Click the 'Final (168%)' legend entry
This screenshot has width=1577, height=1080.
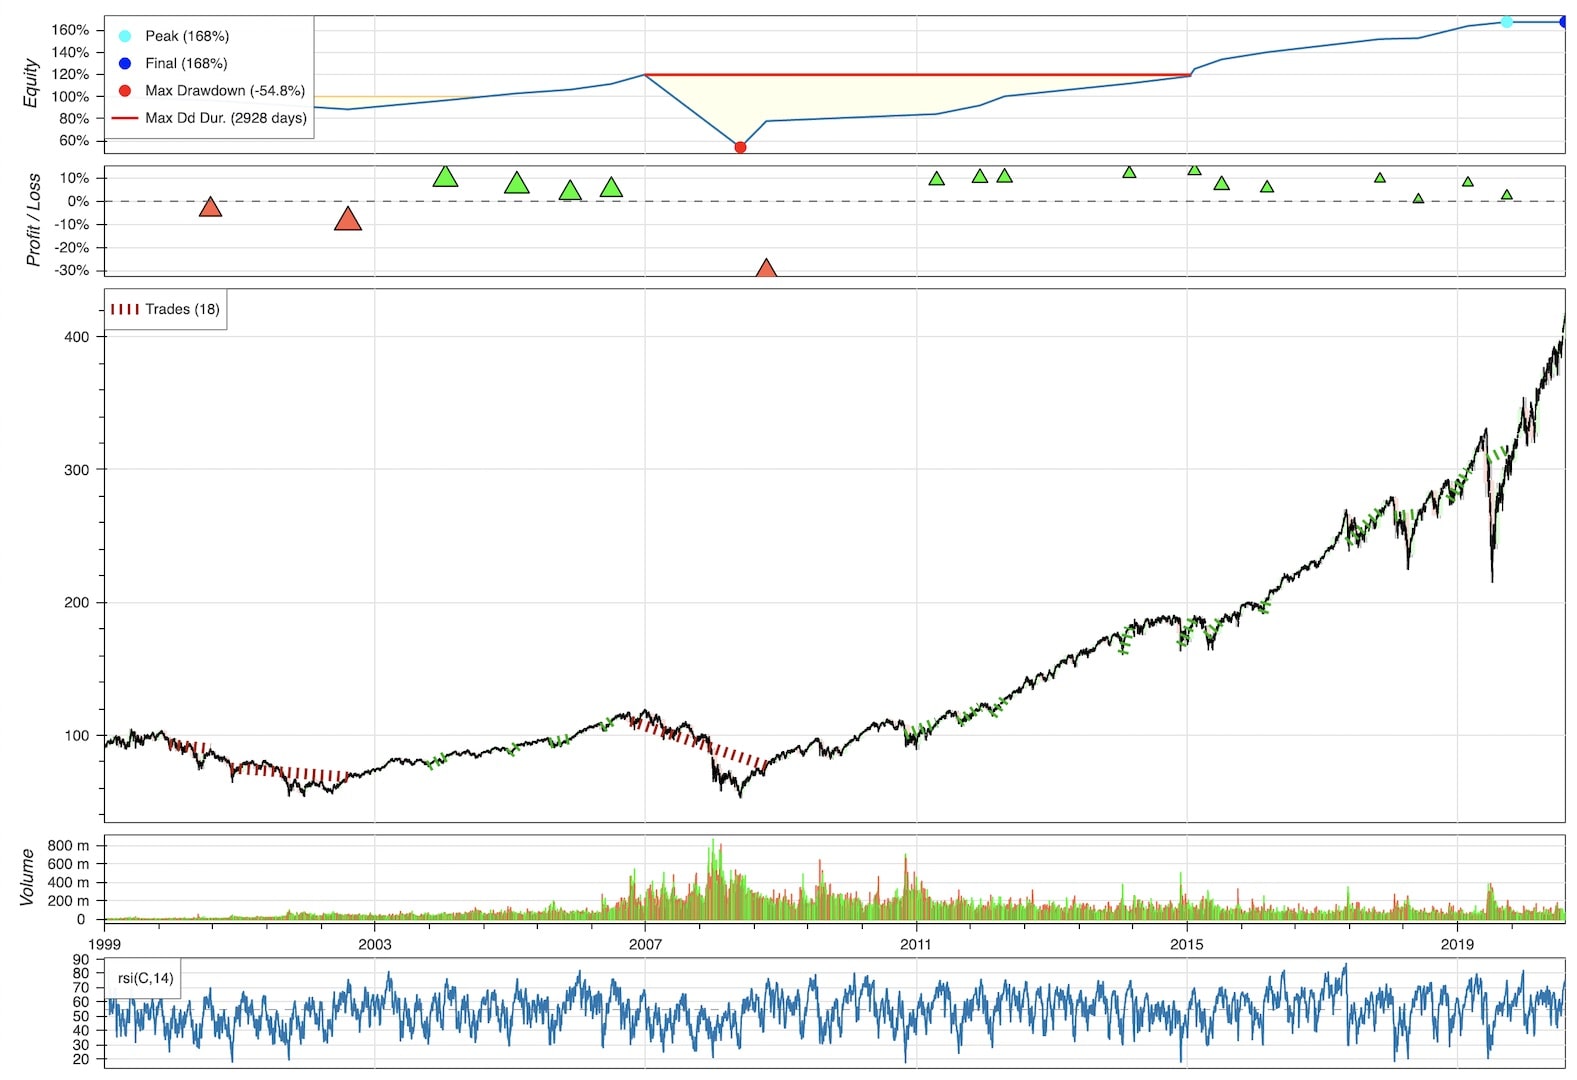(x=186, y=63)
